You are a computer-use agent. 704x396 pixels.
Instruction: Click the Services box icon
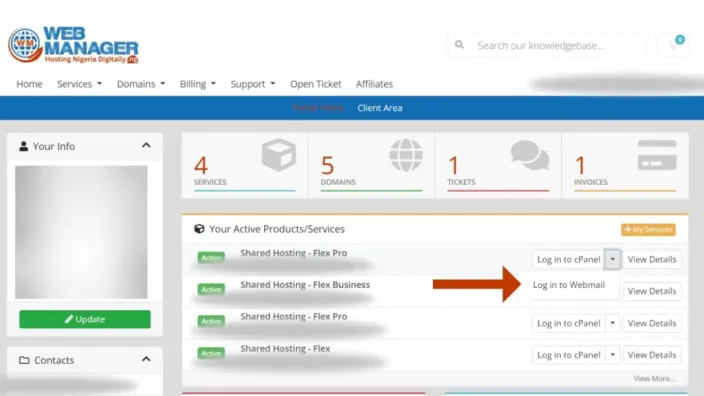tap(279, 155)
